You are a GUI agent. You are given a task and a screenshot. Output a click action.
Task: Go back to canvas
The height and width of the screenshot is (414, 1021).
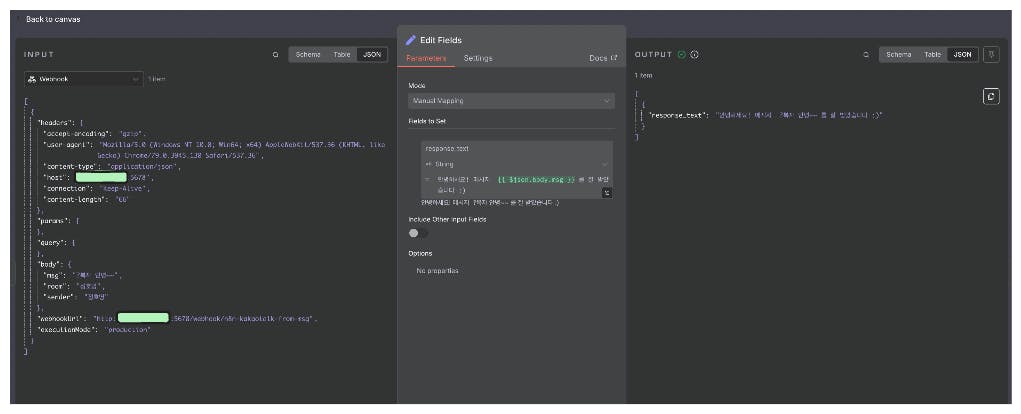53,20
